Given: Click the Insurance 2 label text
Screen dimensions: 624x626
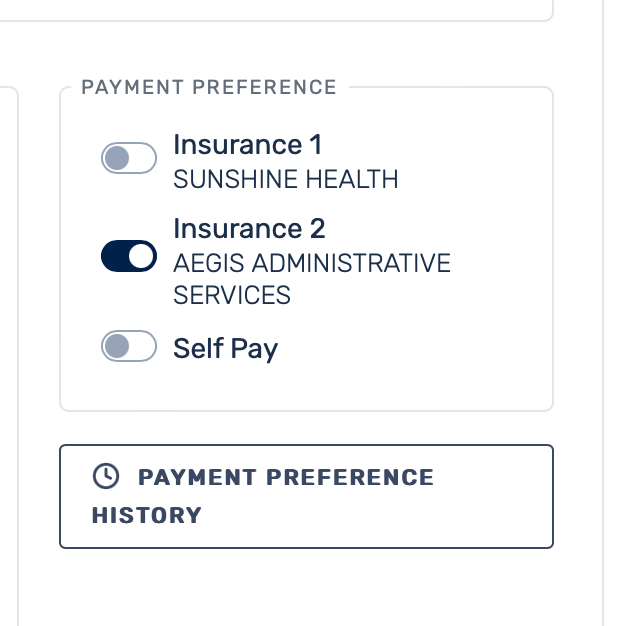Looking at the screenshot, I should click(249, 229).
